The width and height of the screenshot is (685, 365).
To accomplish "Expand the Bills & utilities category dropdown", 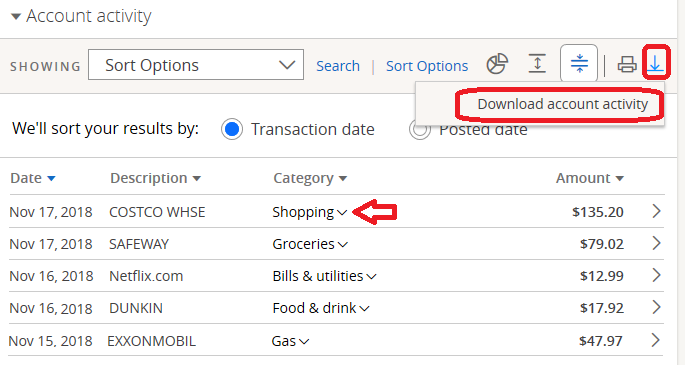I will (324, 276).
